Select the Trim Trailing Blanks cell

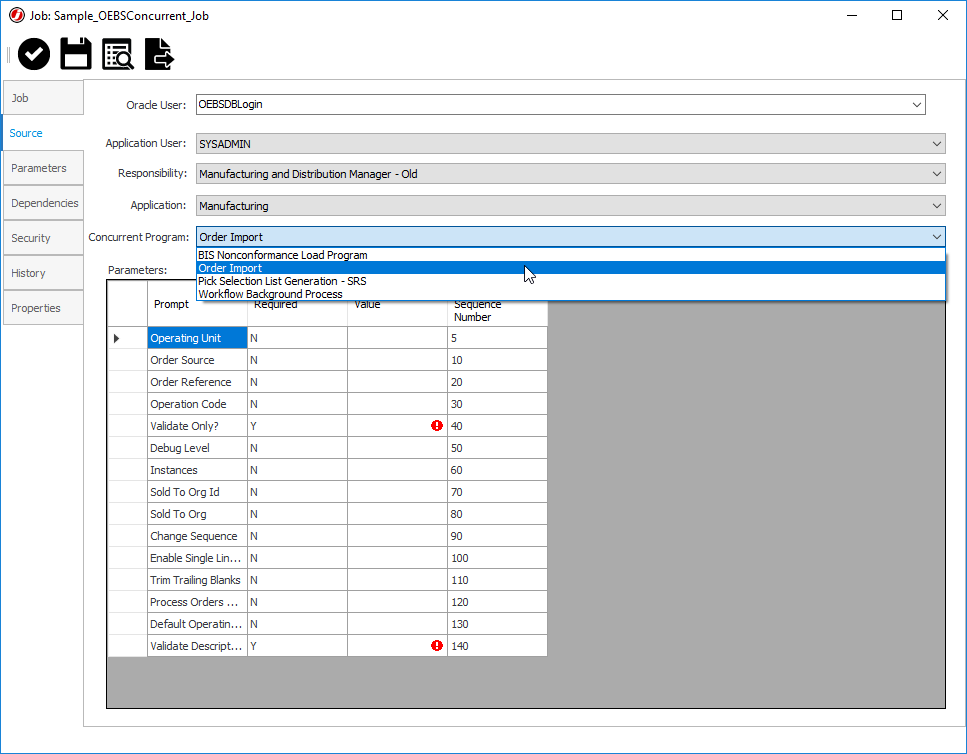pos(197,580)
